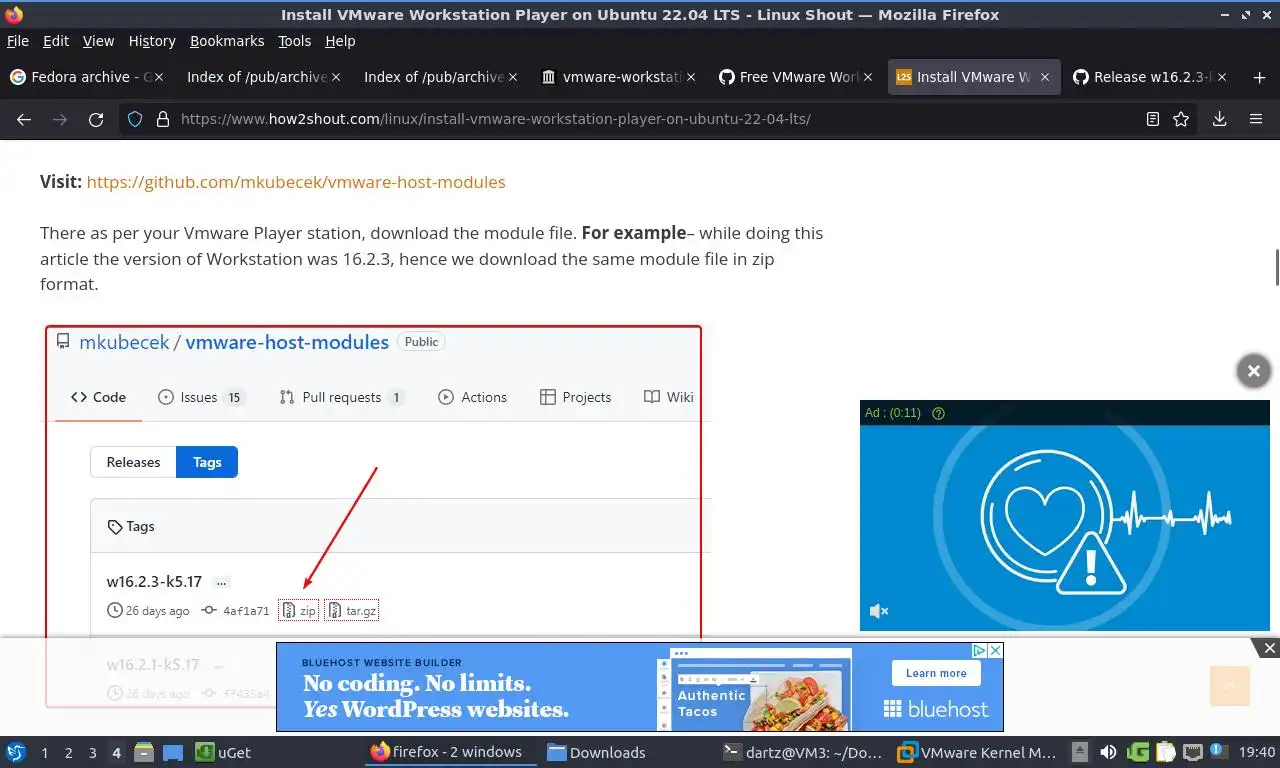Click Learn more on Bluehost ad
The width and height of the screenshot is (1280, 768).
tap(936, 673)
